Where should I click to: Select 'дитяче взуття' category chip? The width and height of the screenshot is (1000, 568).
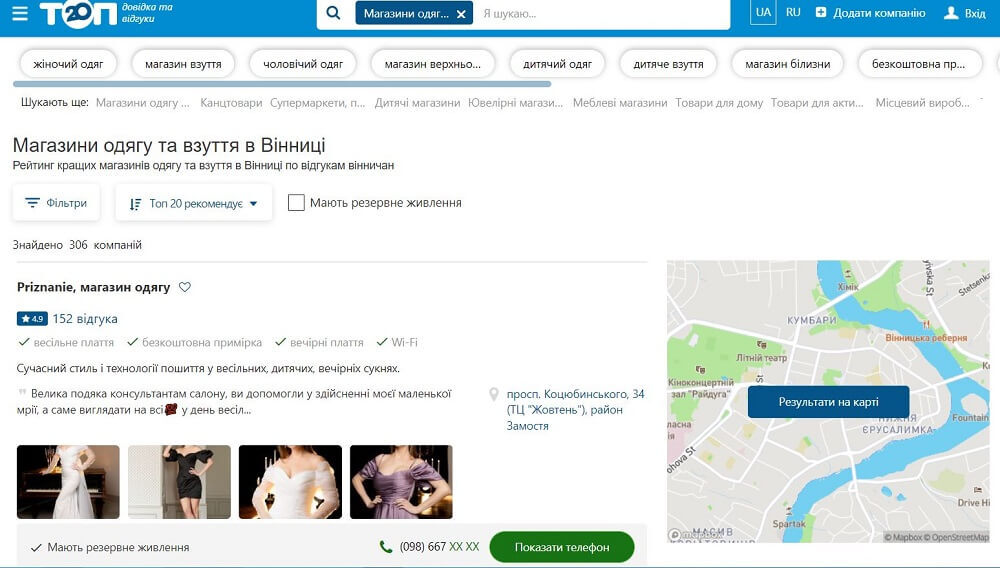tap(668, 64)
